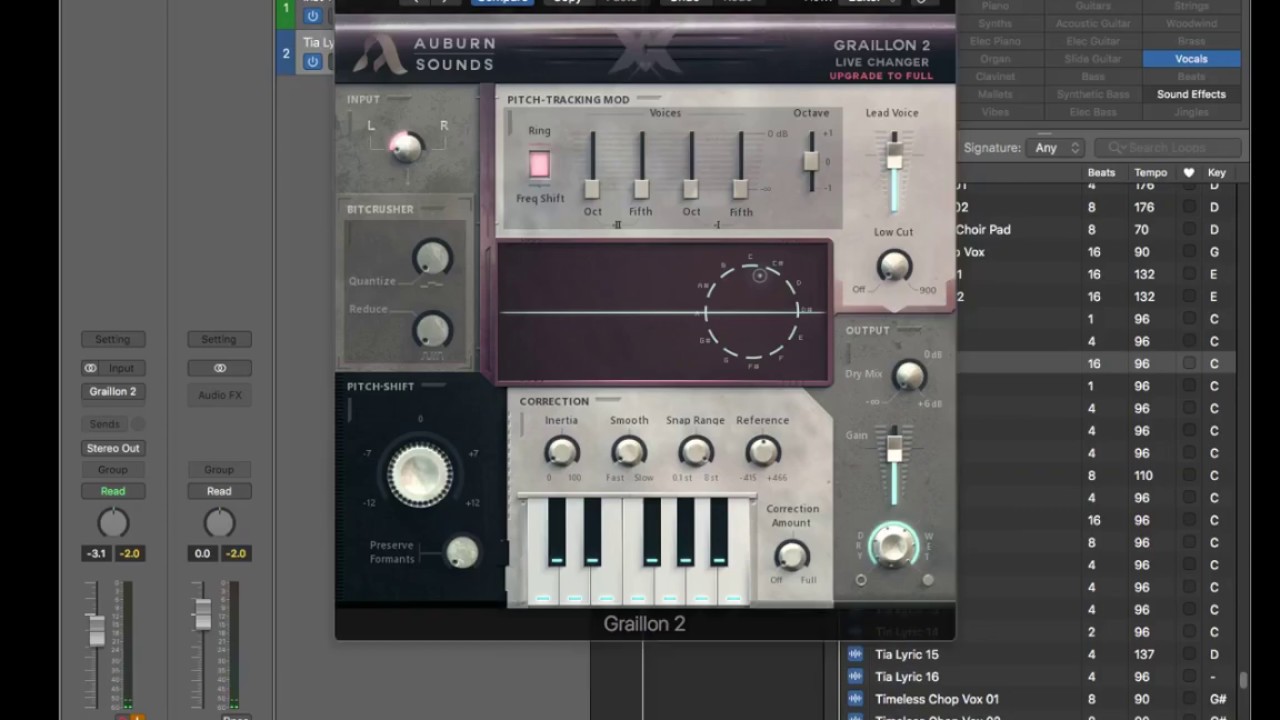The width and height of the screenshot is (1280, 720).
Task: Click the Dry/Wet output knob
Action: [893, 545]
